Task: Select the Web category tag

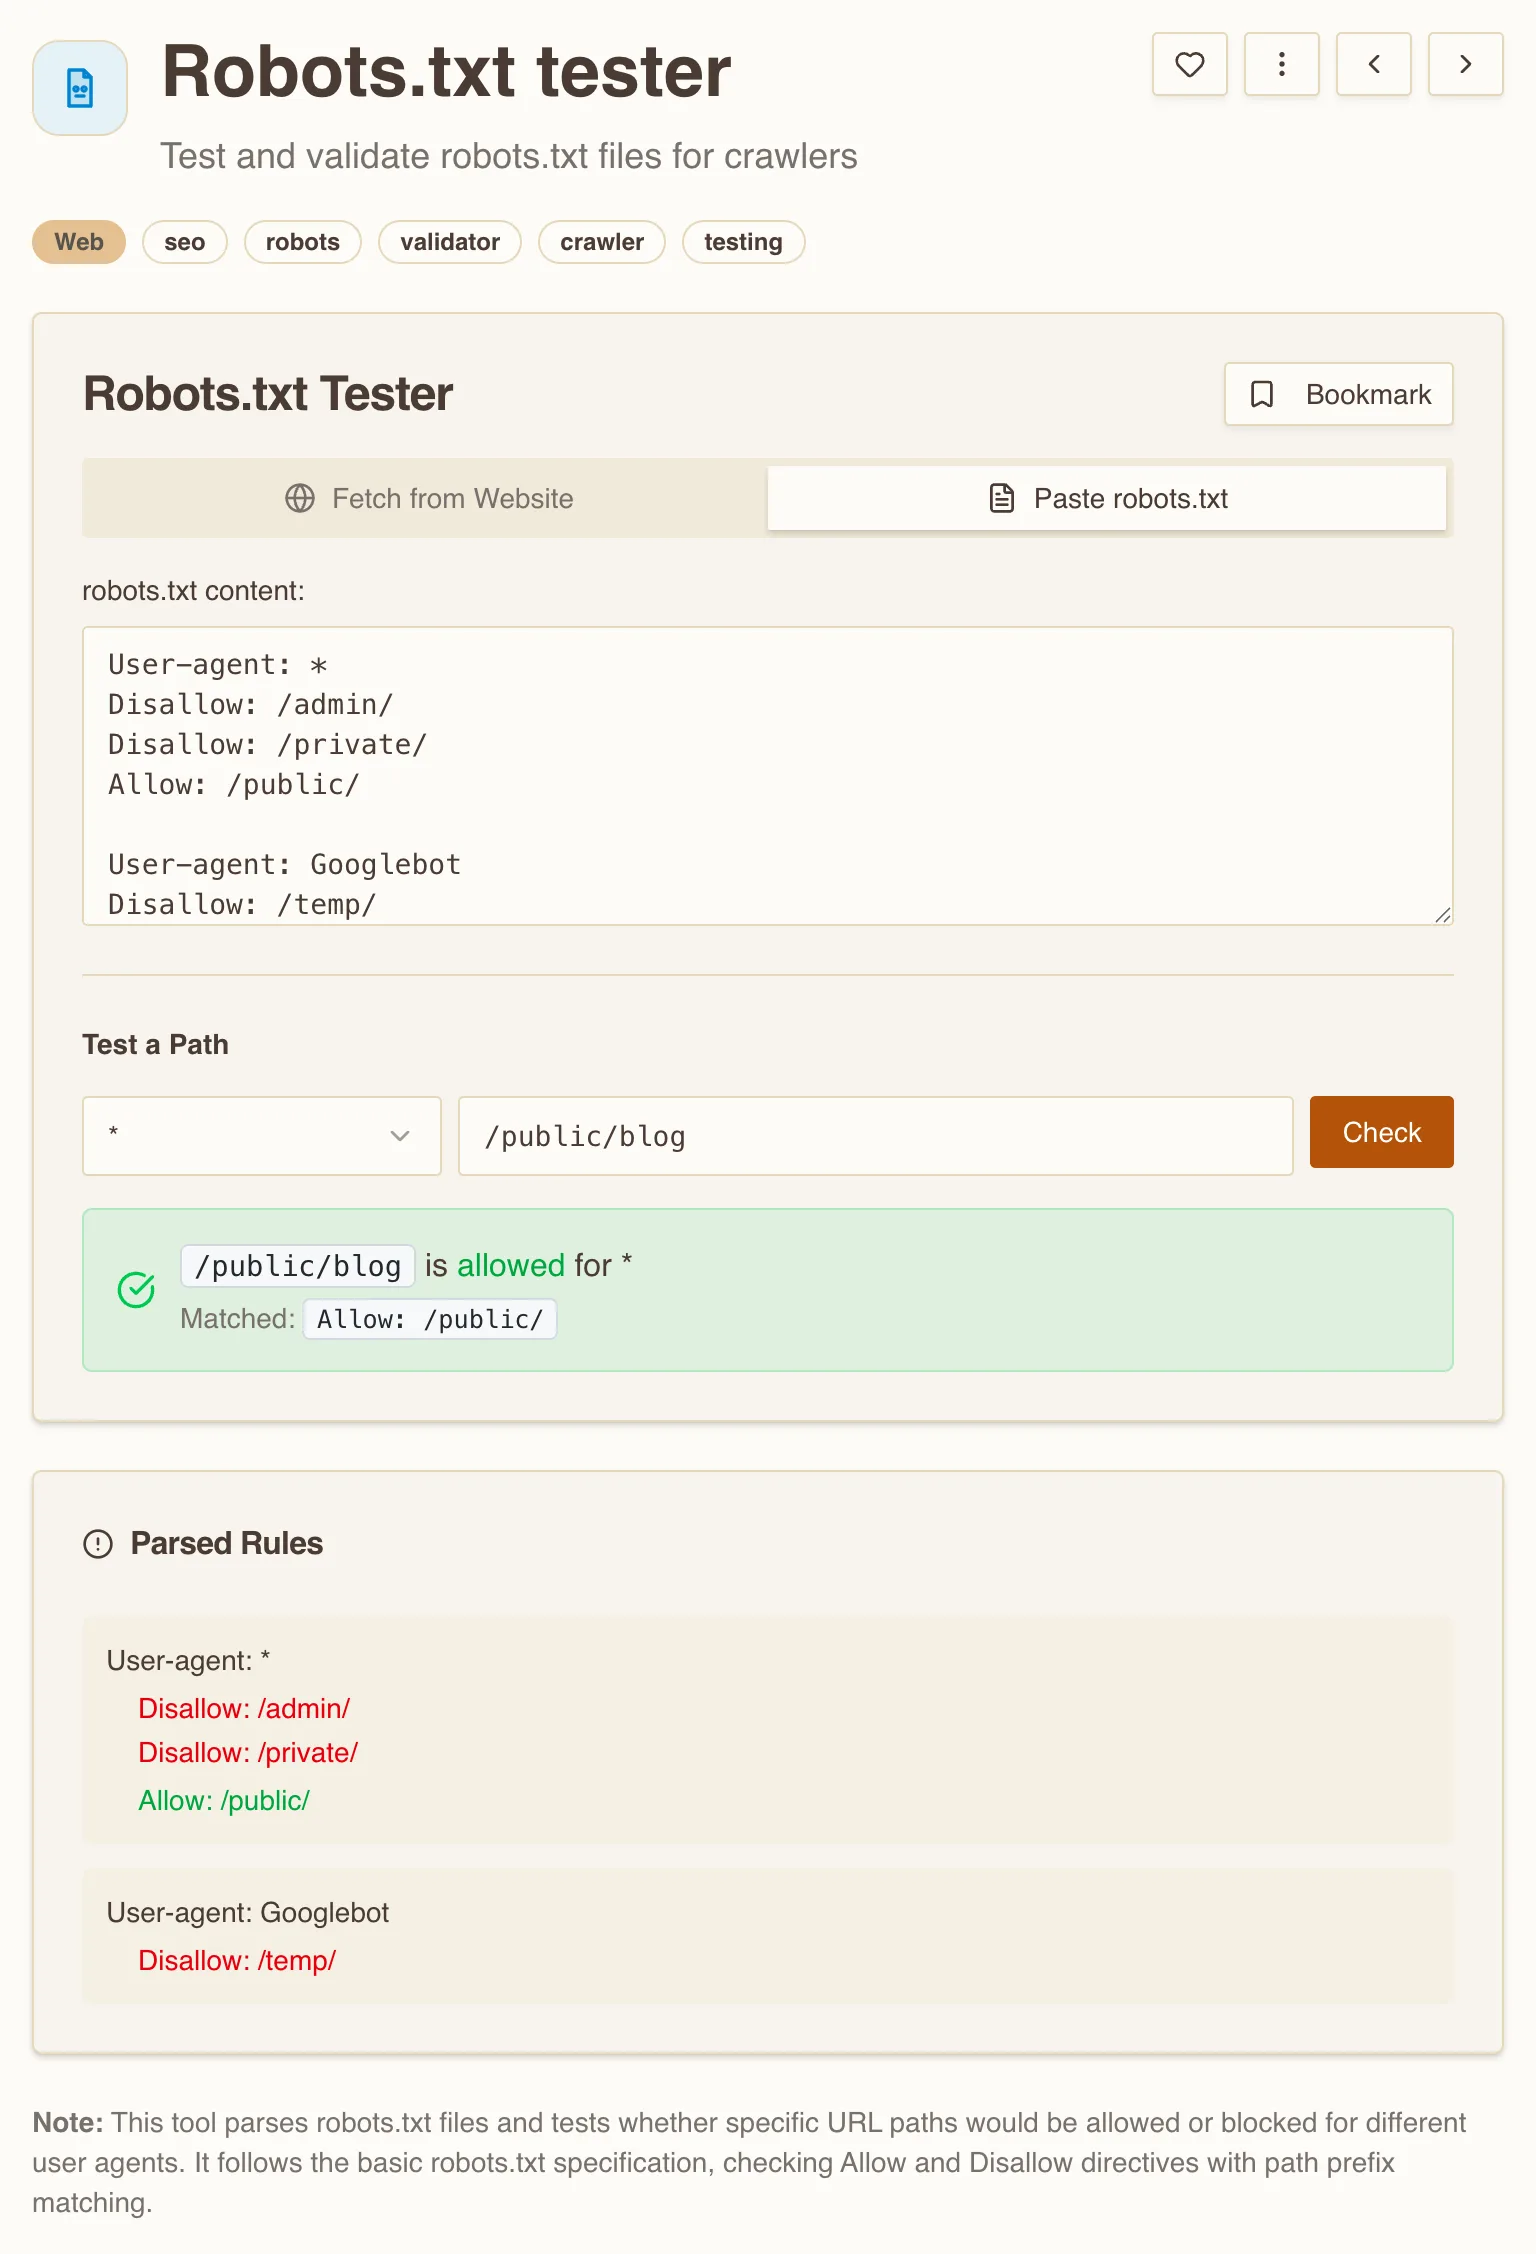Action: [79, 242]
